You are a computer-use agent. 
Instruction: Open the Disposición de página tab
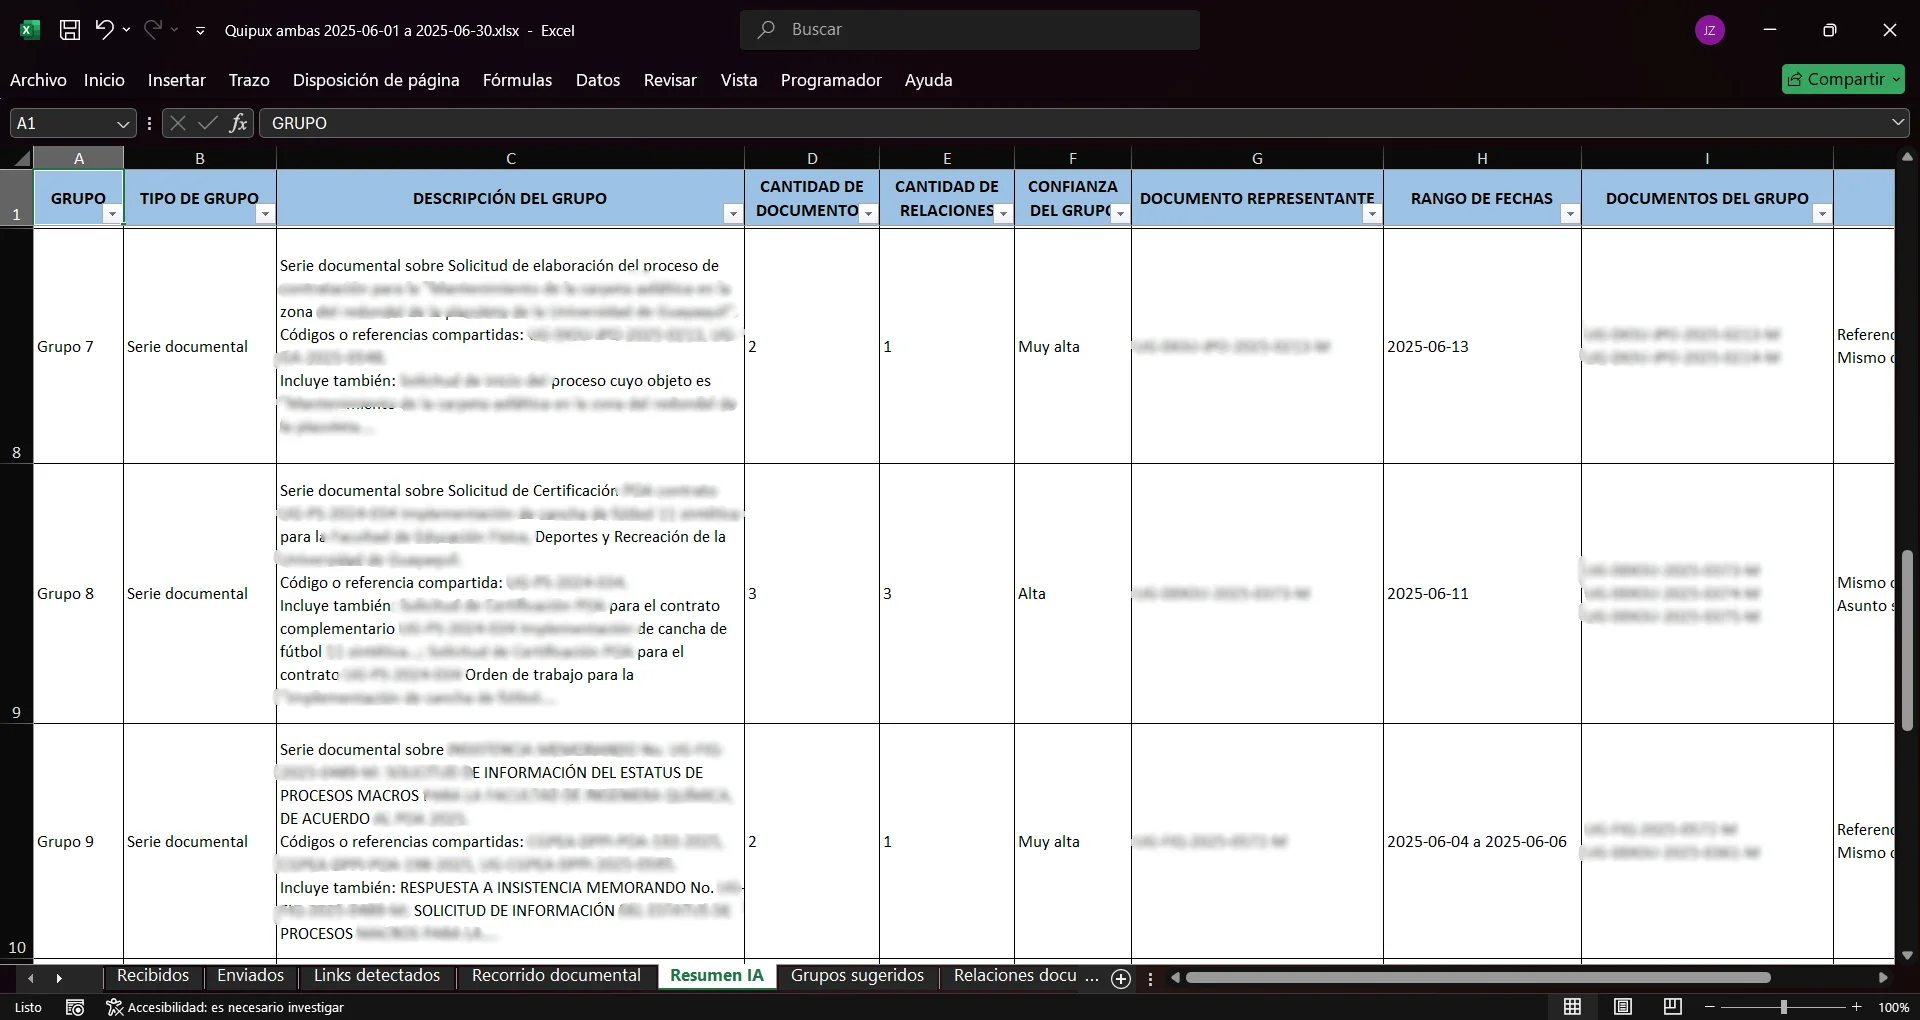tap(376, 80)
